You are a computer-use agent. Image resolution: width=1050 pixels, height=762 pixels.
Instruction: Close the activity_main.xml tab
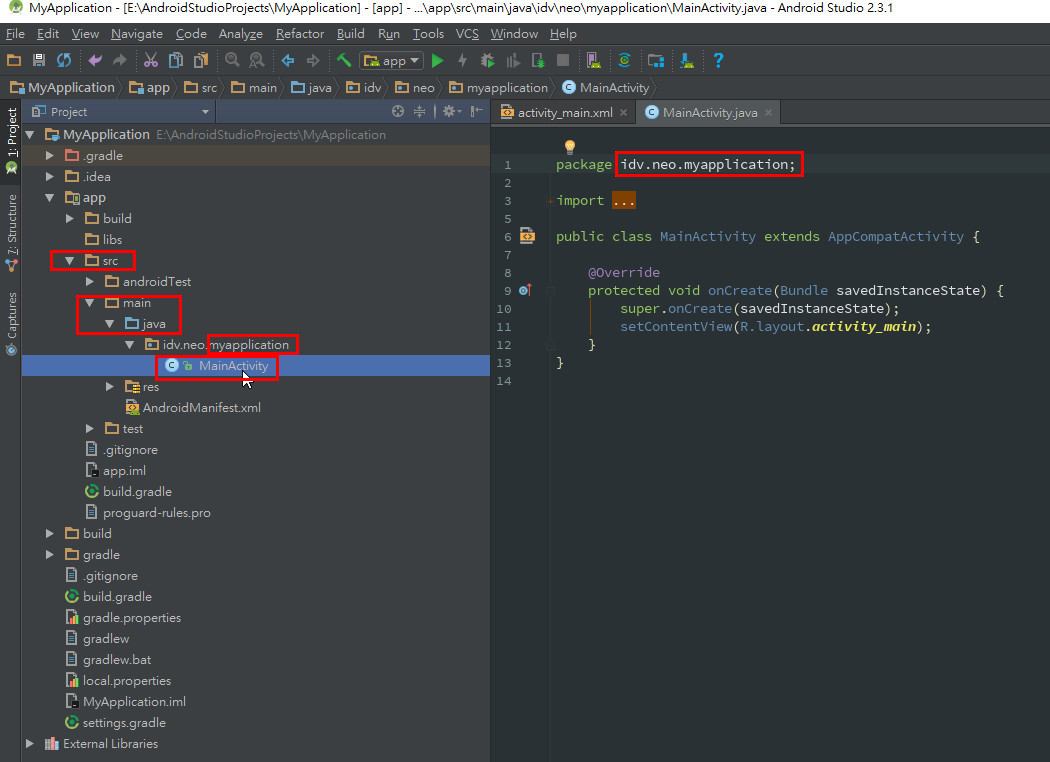click(623, 112)
